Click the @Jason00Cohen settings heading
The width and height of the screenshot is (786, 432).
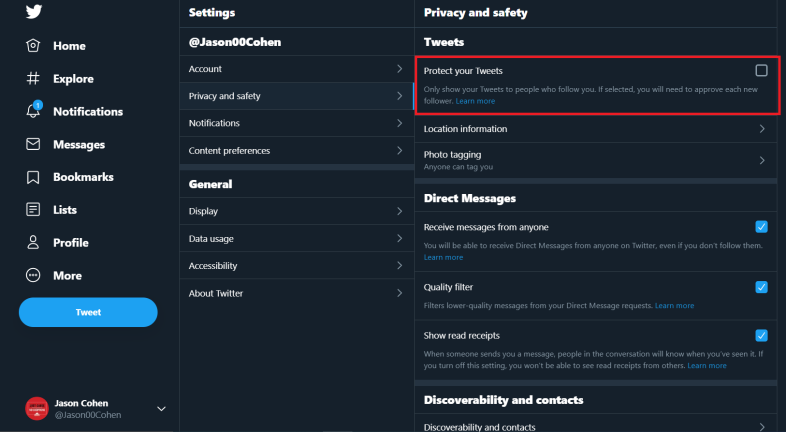235,42
